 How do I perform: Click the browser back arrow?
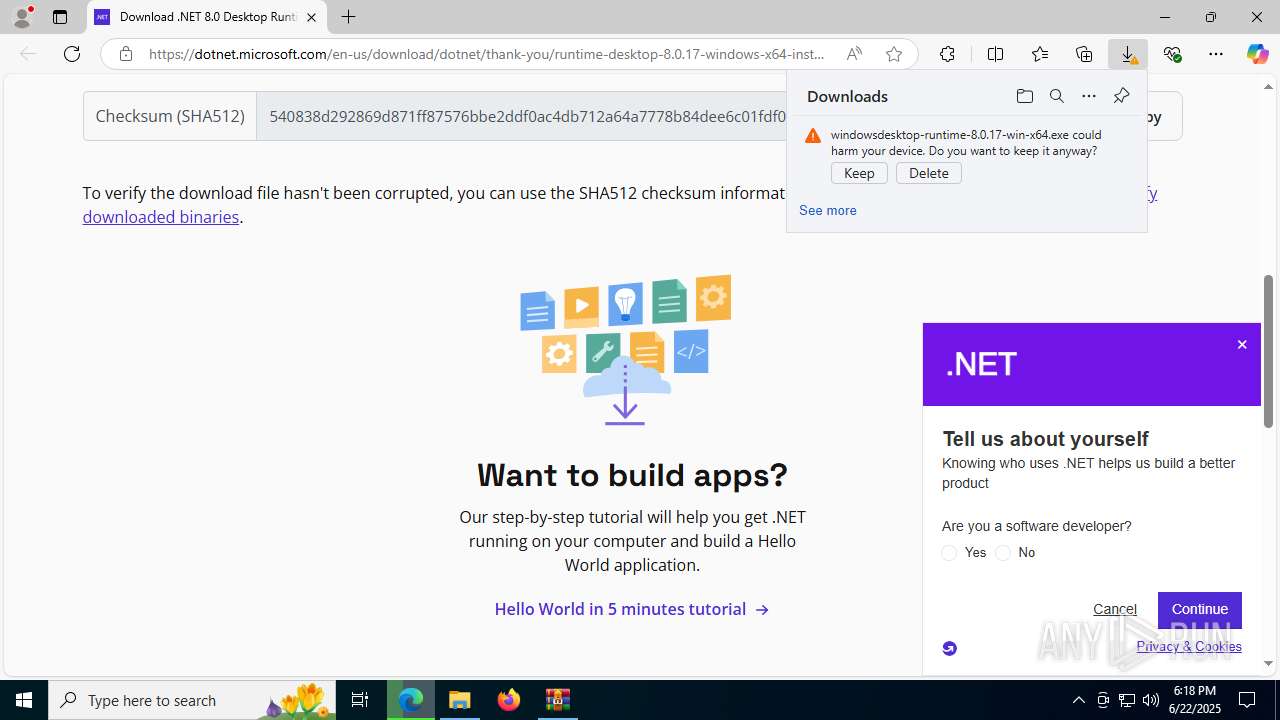pyautogui.click(x=28, y=54)
